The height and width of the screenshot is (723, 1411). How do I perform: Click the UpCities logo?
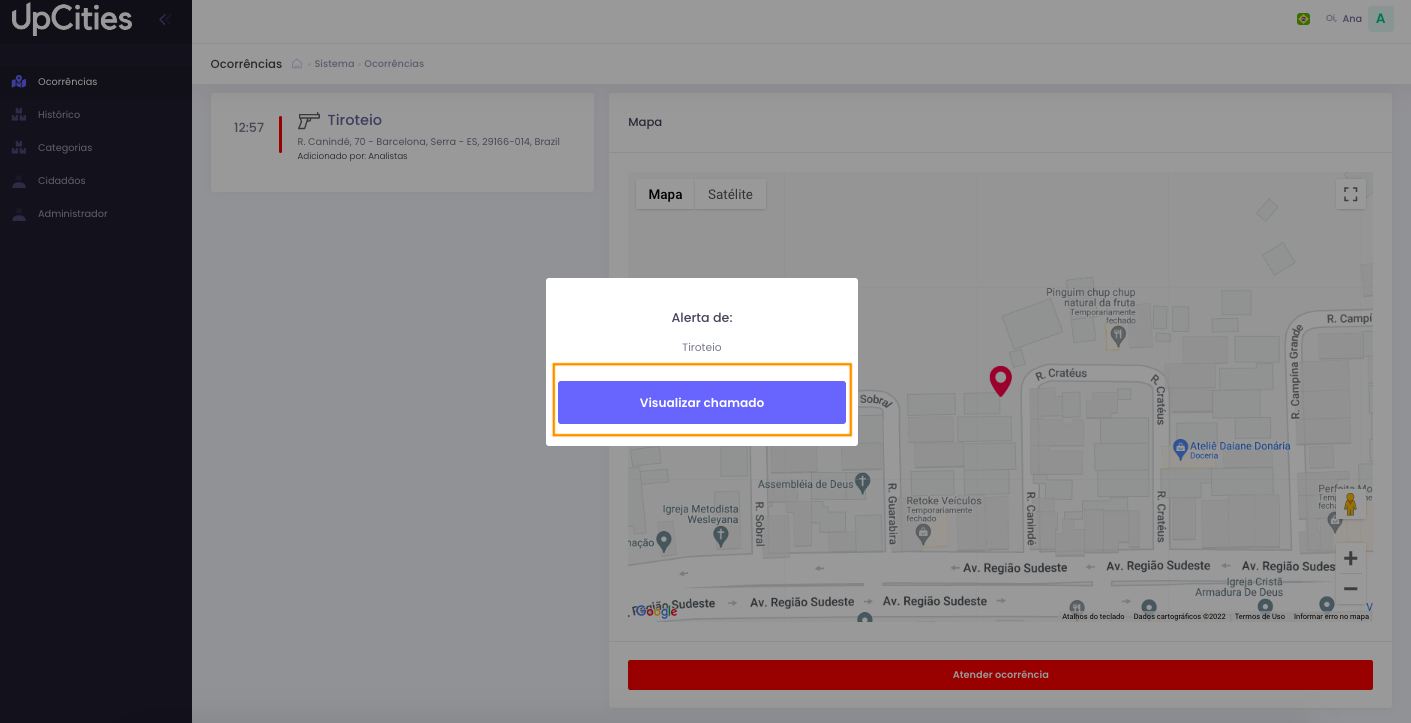[x=71, y=19]
